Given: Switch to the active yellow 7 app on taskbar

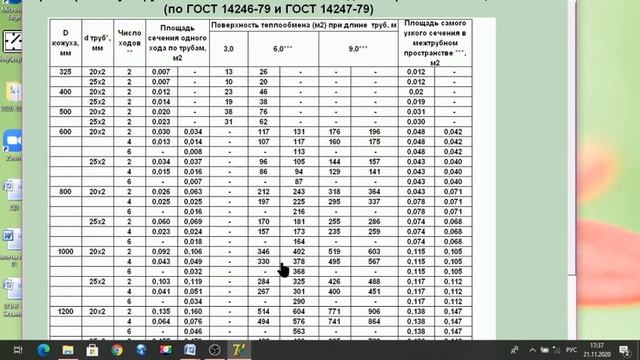Looking at the screenshot, I should [x=239, y=350].
